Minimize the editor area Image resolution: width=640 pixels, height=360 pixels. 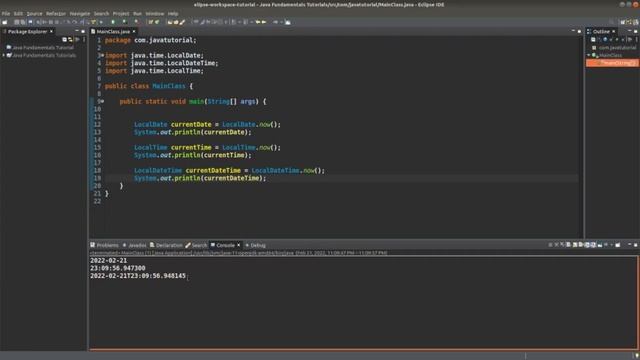point(573,31)
